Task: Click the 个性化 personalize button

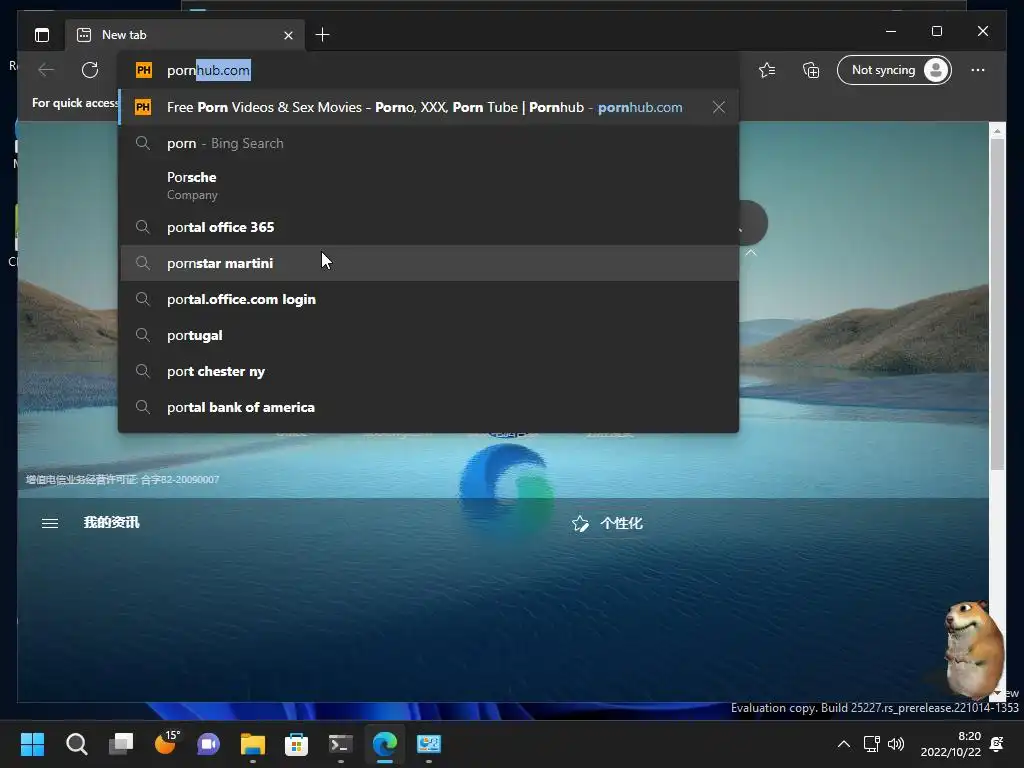Action: pos(607,523)
